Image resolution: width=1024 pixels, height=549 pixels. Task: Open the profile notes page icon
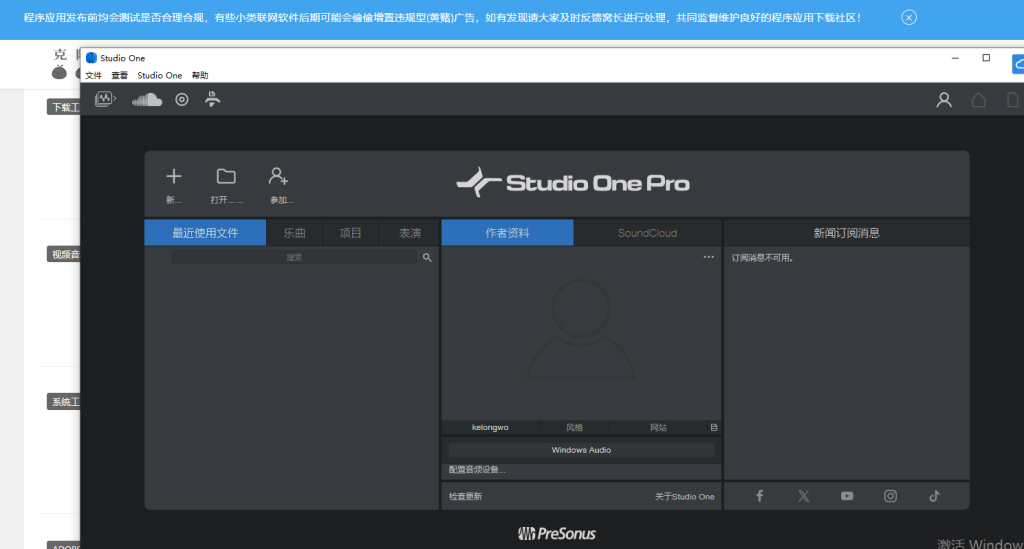click(x=714, y=428)
